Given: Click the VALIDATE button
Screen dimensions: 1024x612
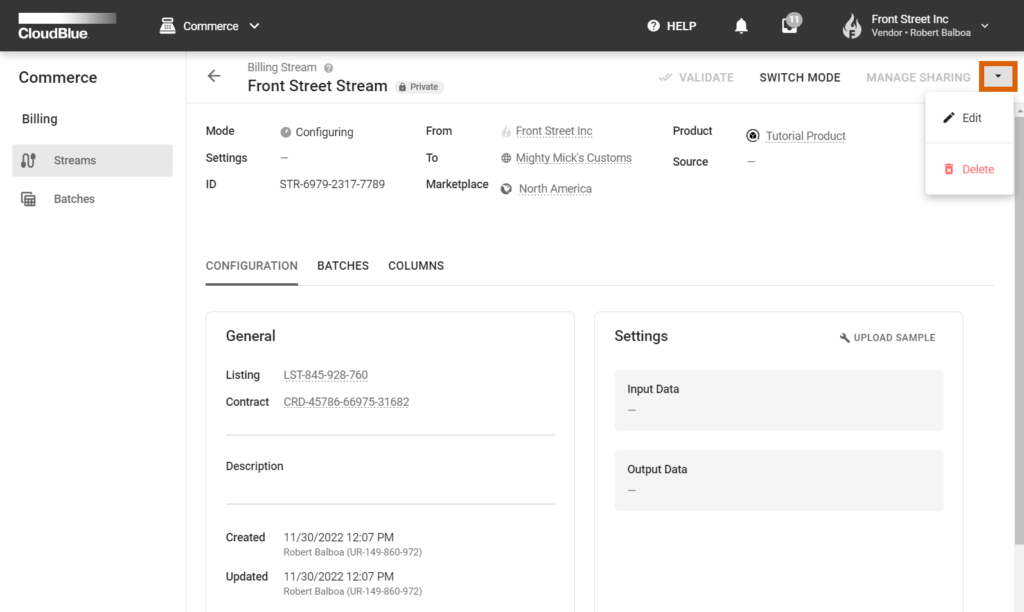Looking at the screenshot, I should point(696,78).
